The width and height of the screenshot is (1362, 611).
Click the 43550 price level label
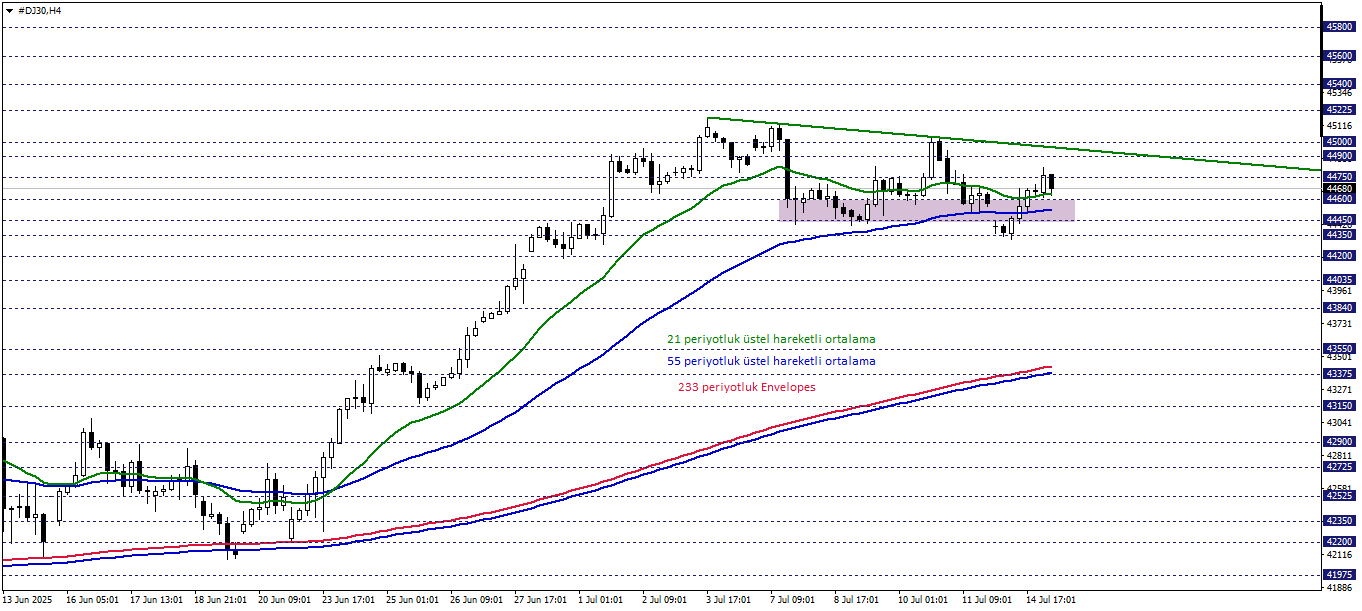point(1339,349)
